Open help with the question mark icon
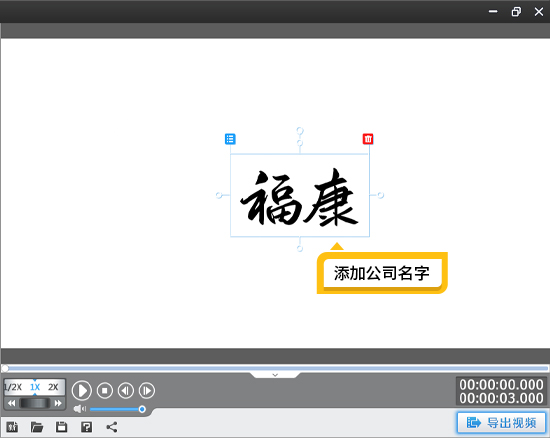Viewport: 550px width, 438px height. (86, 427)
